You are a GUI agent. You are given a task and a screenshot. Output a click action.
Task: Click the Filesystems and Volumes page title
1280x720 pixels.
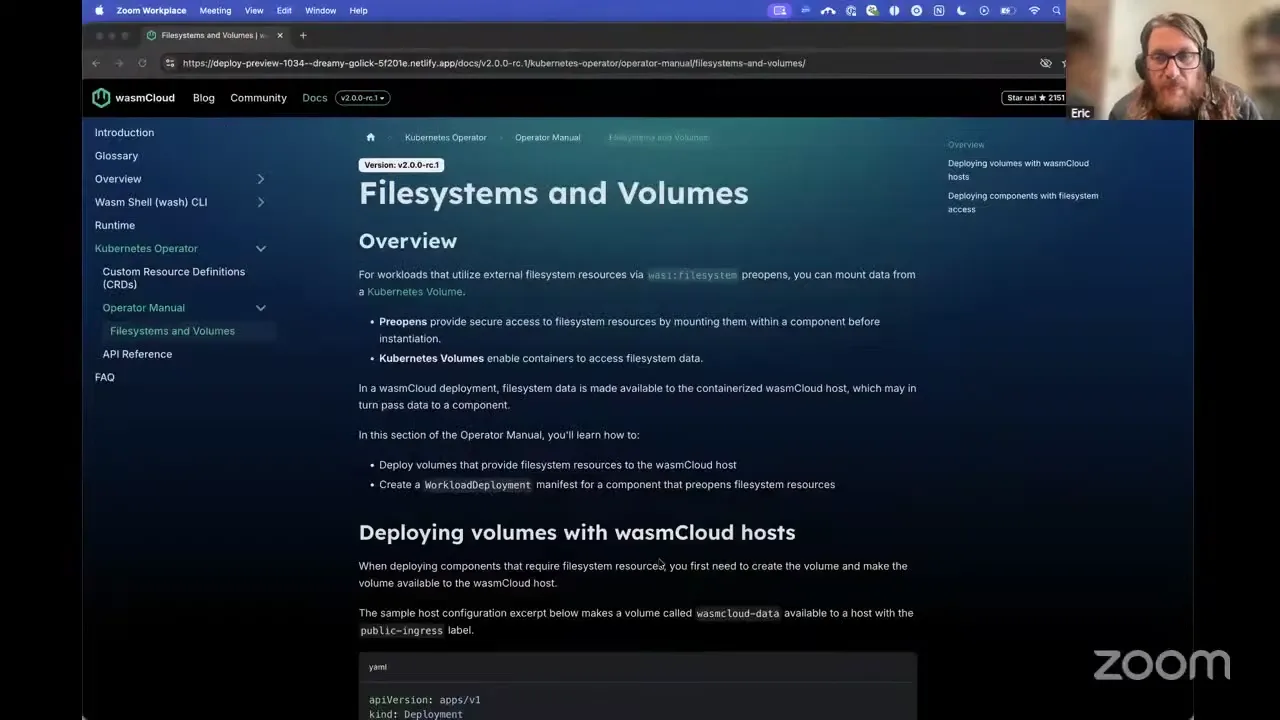(x=553, y=193)
